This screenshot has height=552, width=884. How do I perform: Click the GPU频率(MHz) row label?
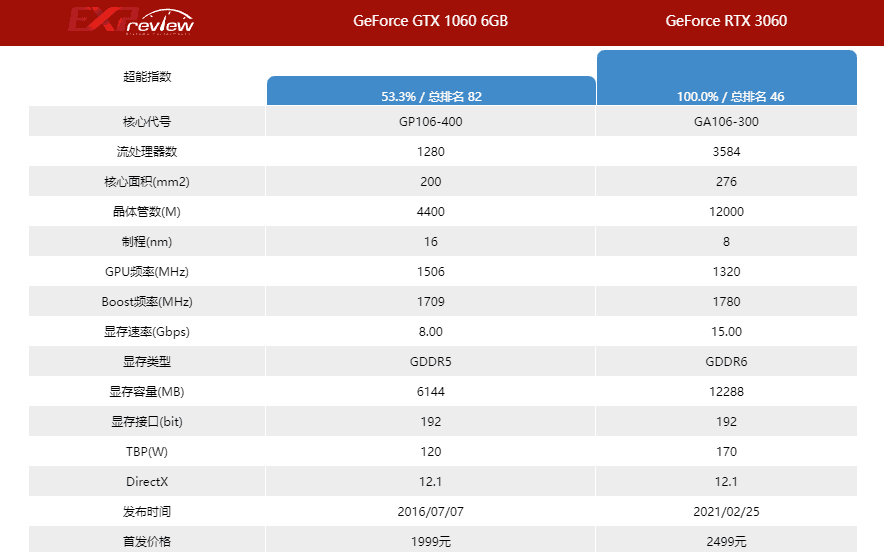tap(147, 271)
